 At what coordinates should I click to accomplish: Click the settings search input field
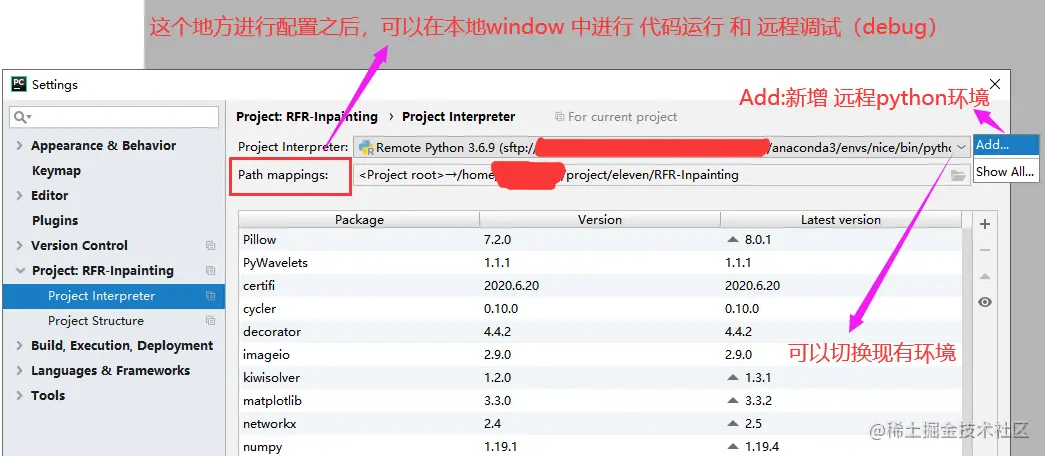(114, 117)
